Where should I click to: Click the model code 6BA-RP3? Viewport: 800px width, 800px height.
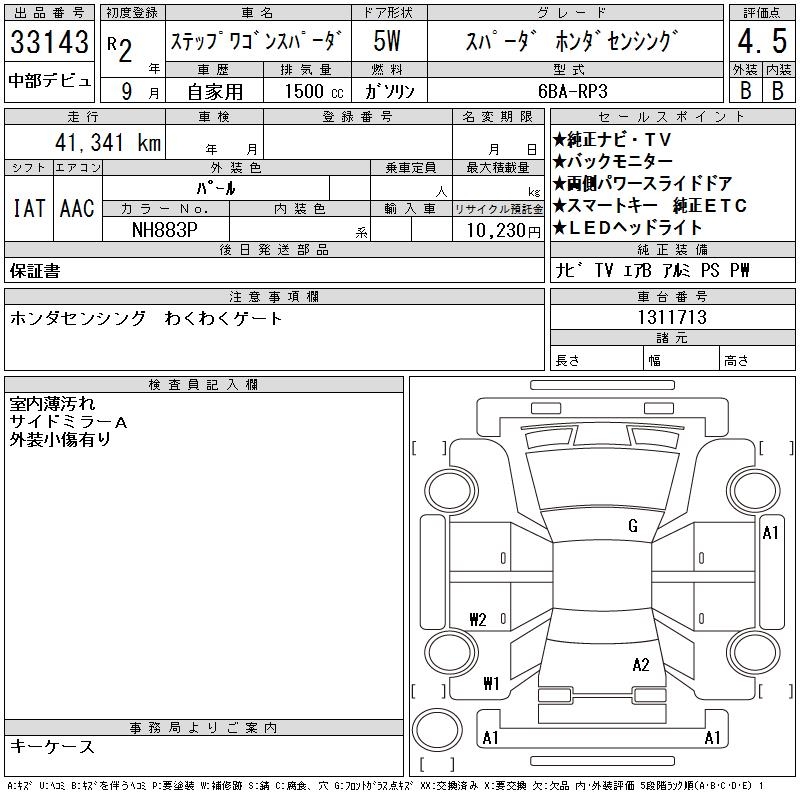click(x=573, y=90)
